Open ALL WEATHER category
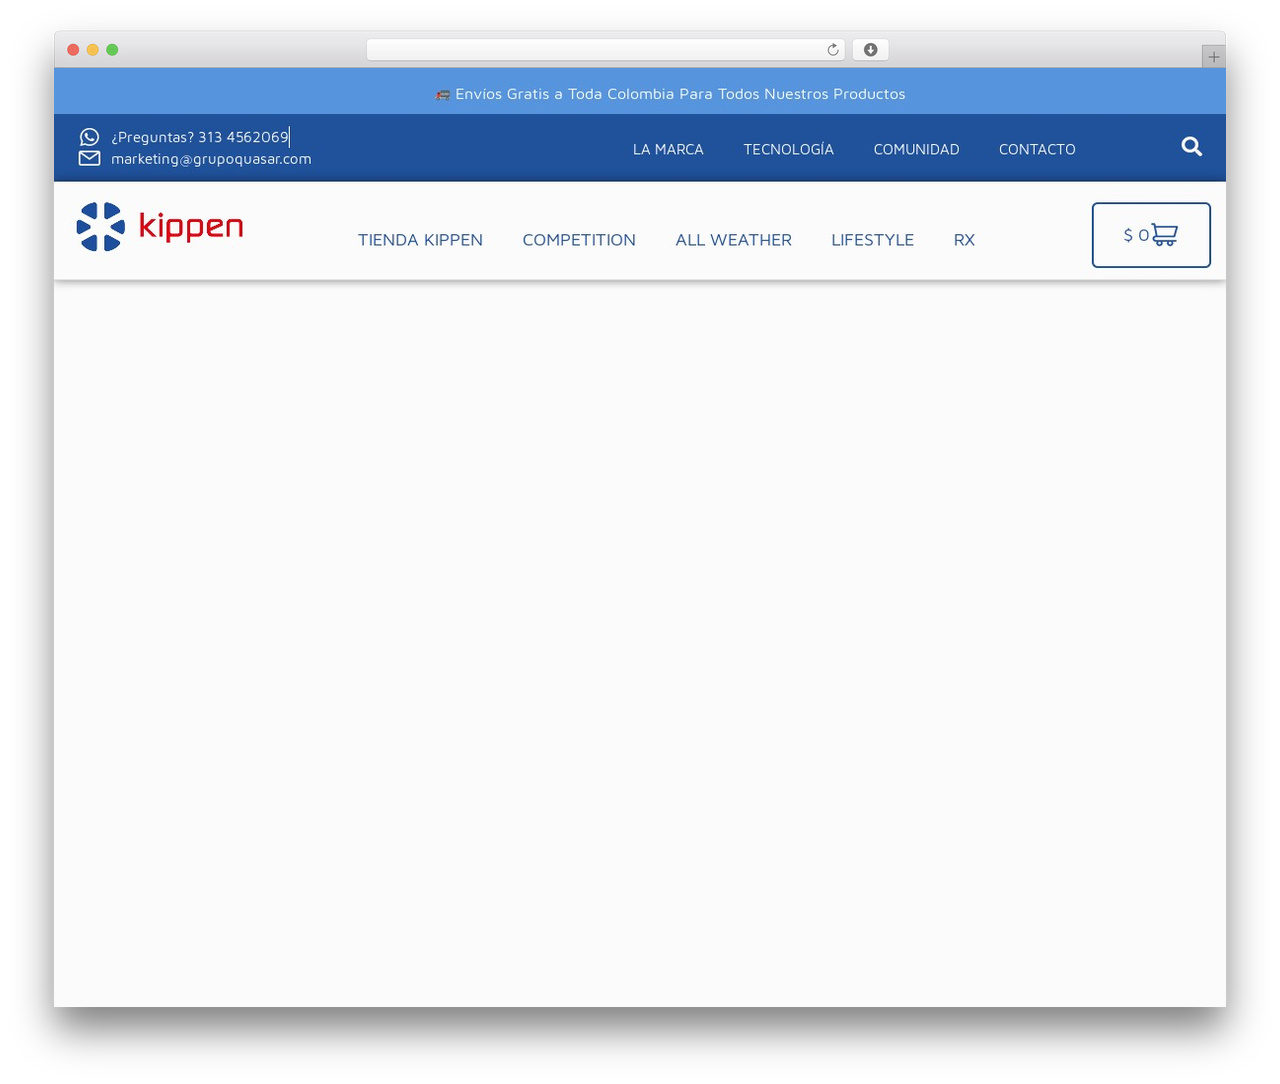1280x1084 pixels. click(x=733, y=240)
